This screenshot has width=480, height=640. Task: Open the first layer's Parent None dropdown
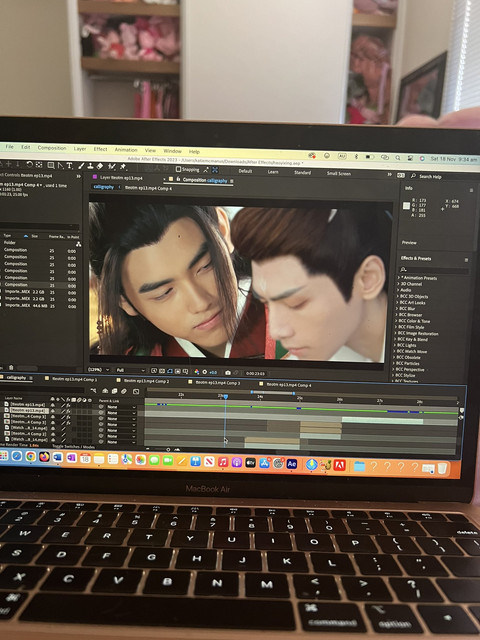[121, 407]
